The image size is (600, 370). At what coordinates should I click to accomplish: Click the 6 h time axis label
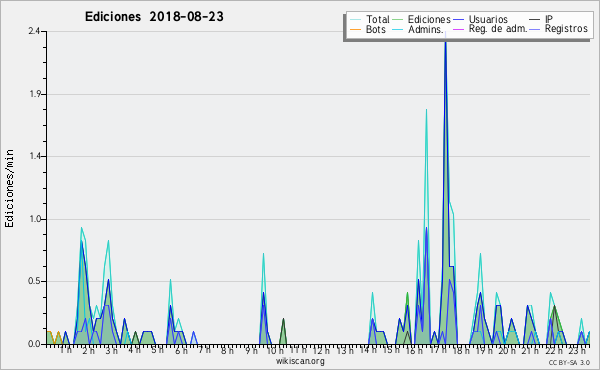(x=181, y=350)
